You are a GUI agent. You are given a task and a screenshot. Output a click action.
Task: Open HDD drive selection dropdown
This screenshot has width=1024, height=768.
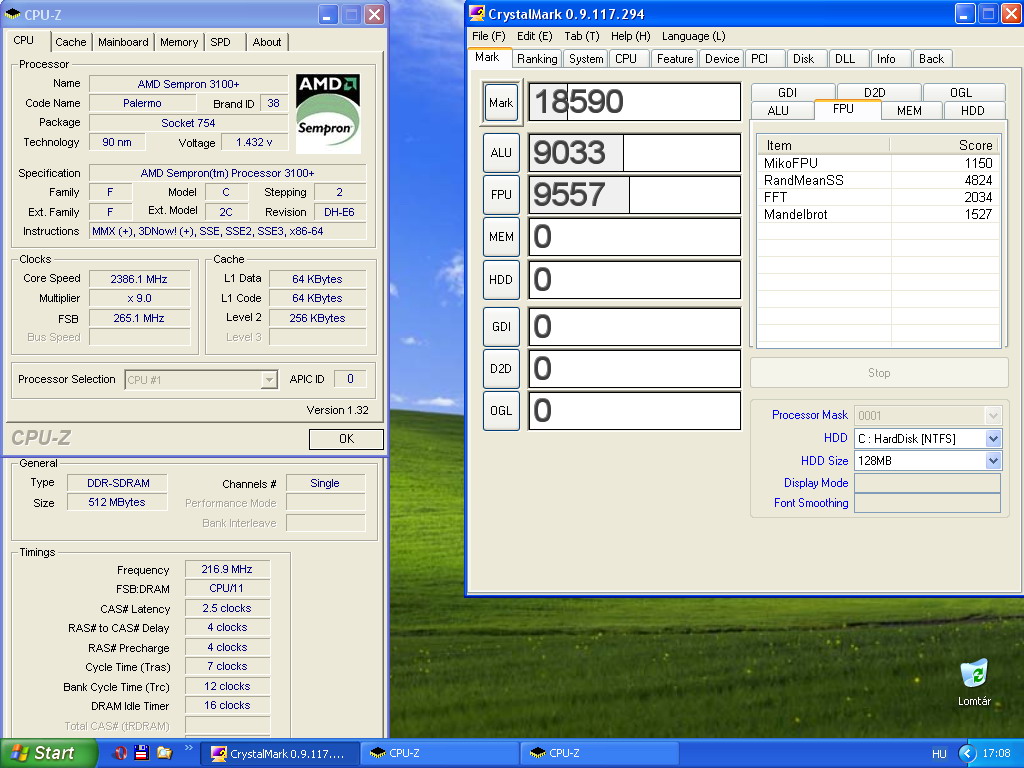[927, 438]
